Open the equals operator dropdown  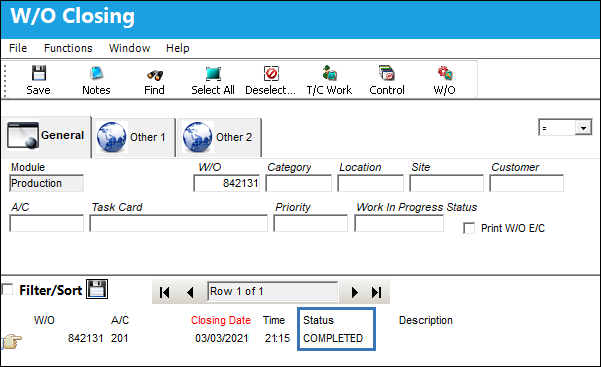pyautogui.click(x=583, y=128)
